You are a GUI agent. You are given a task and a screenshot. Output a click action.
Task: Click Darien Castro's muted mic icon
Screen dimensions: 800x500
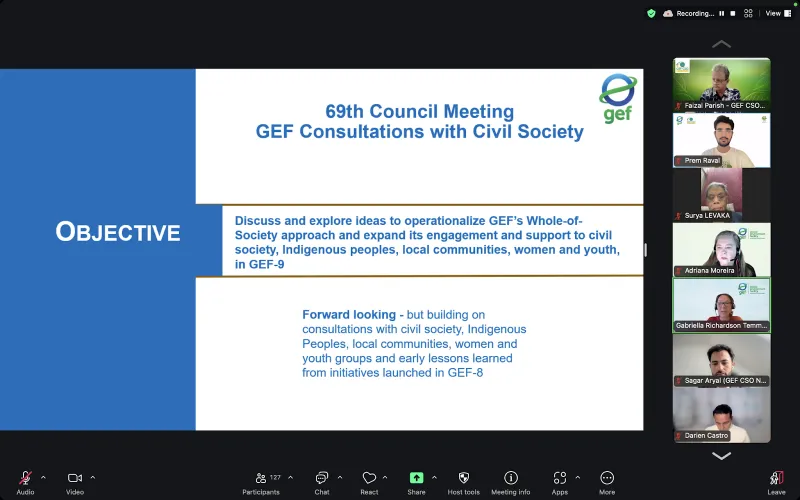(679, 436)
